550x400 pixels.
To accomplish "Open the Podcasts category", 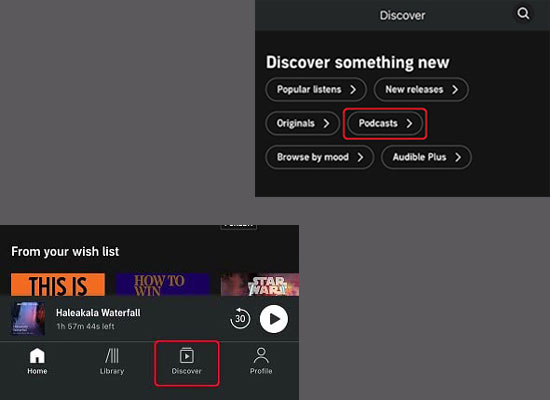I will [x=385, y=123].
